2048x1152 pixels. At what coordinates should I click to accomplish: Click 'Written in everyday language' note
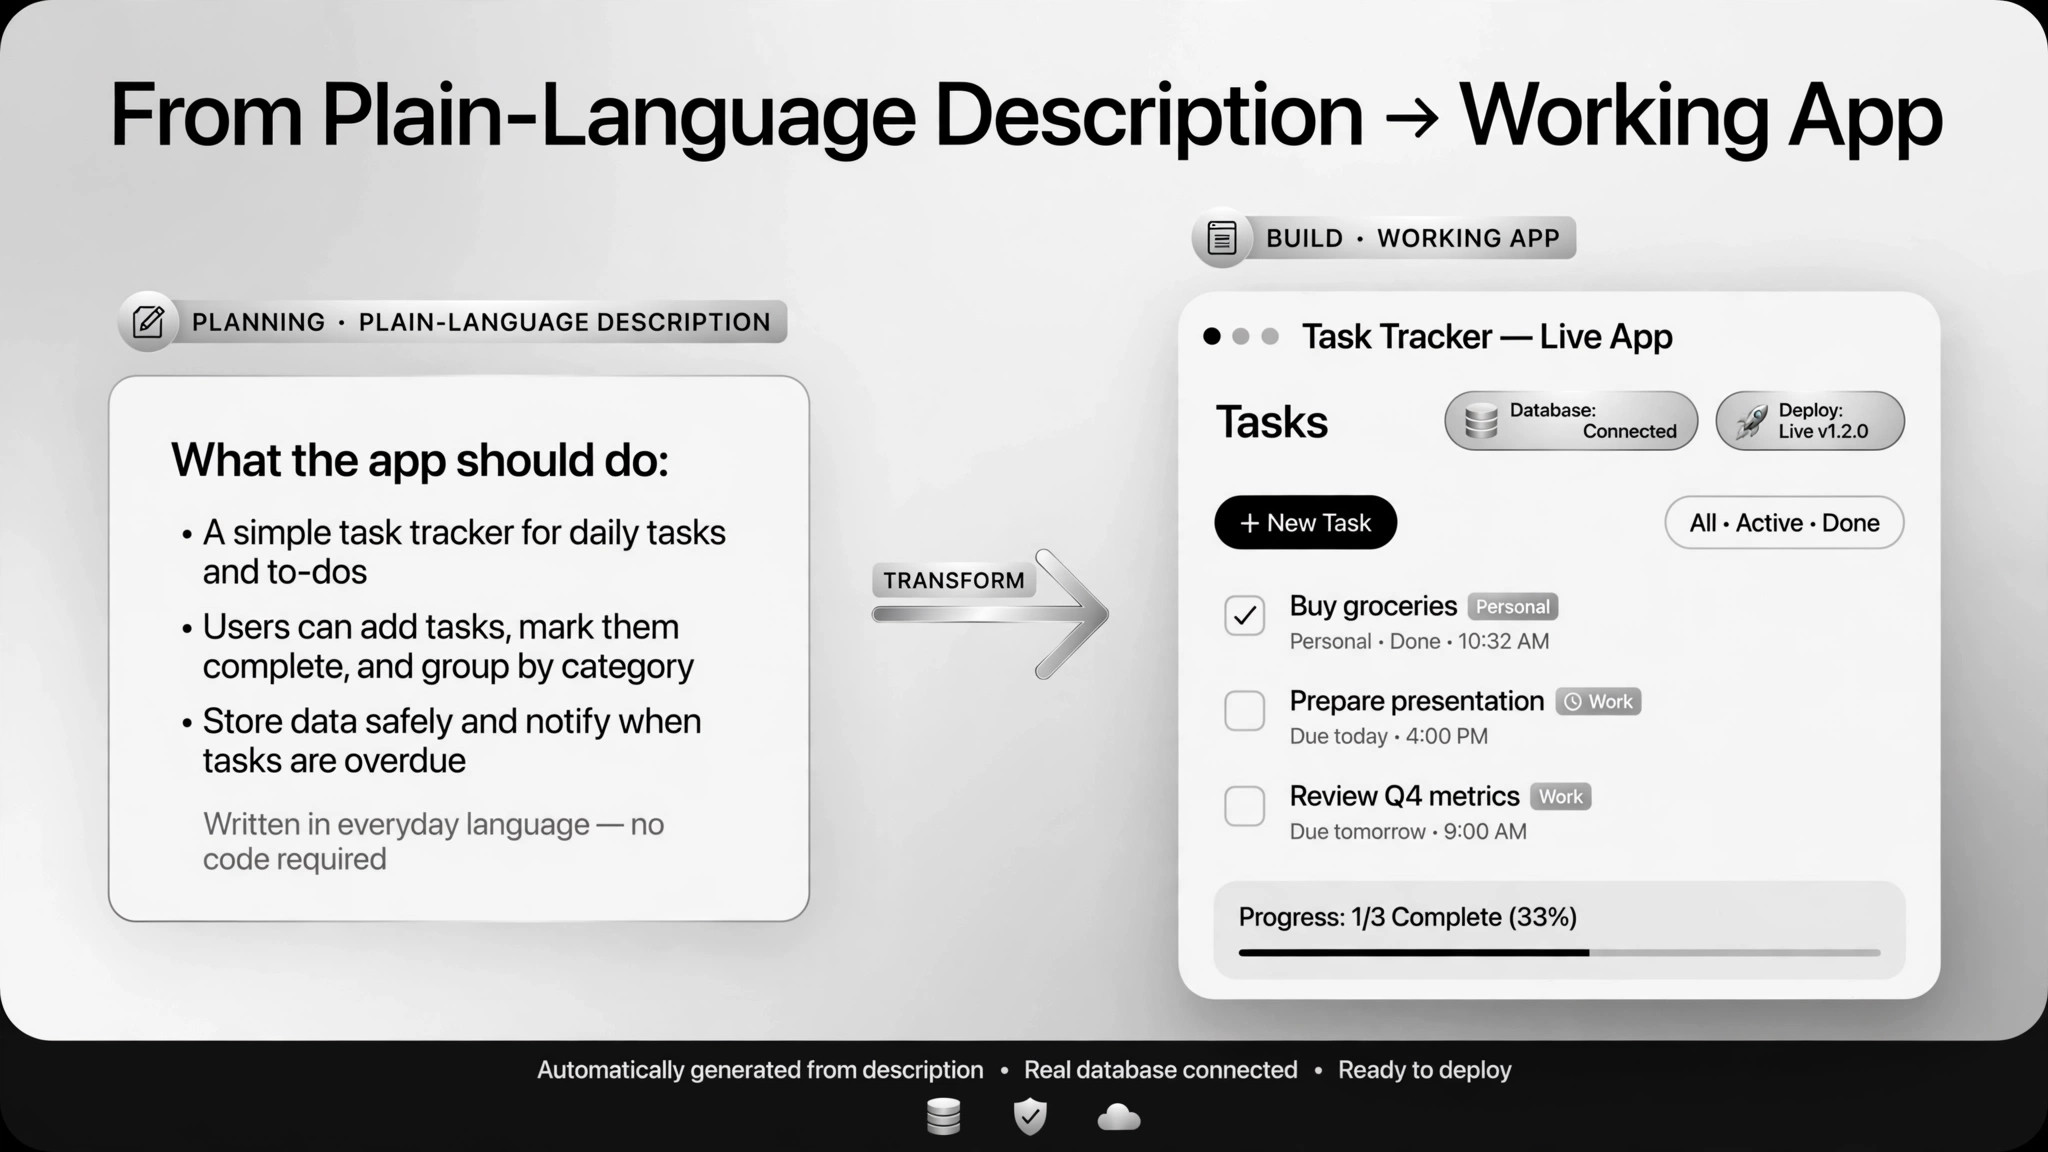tap(433, 841)
